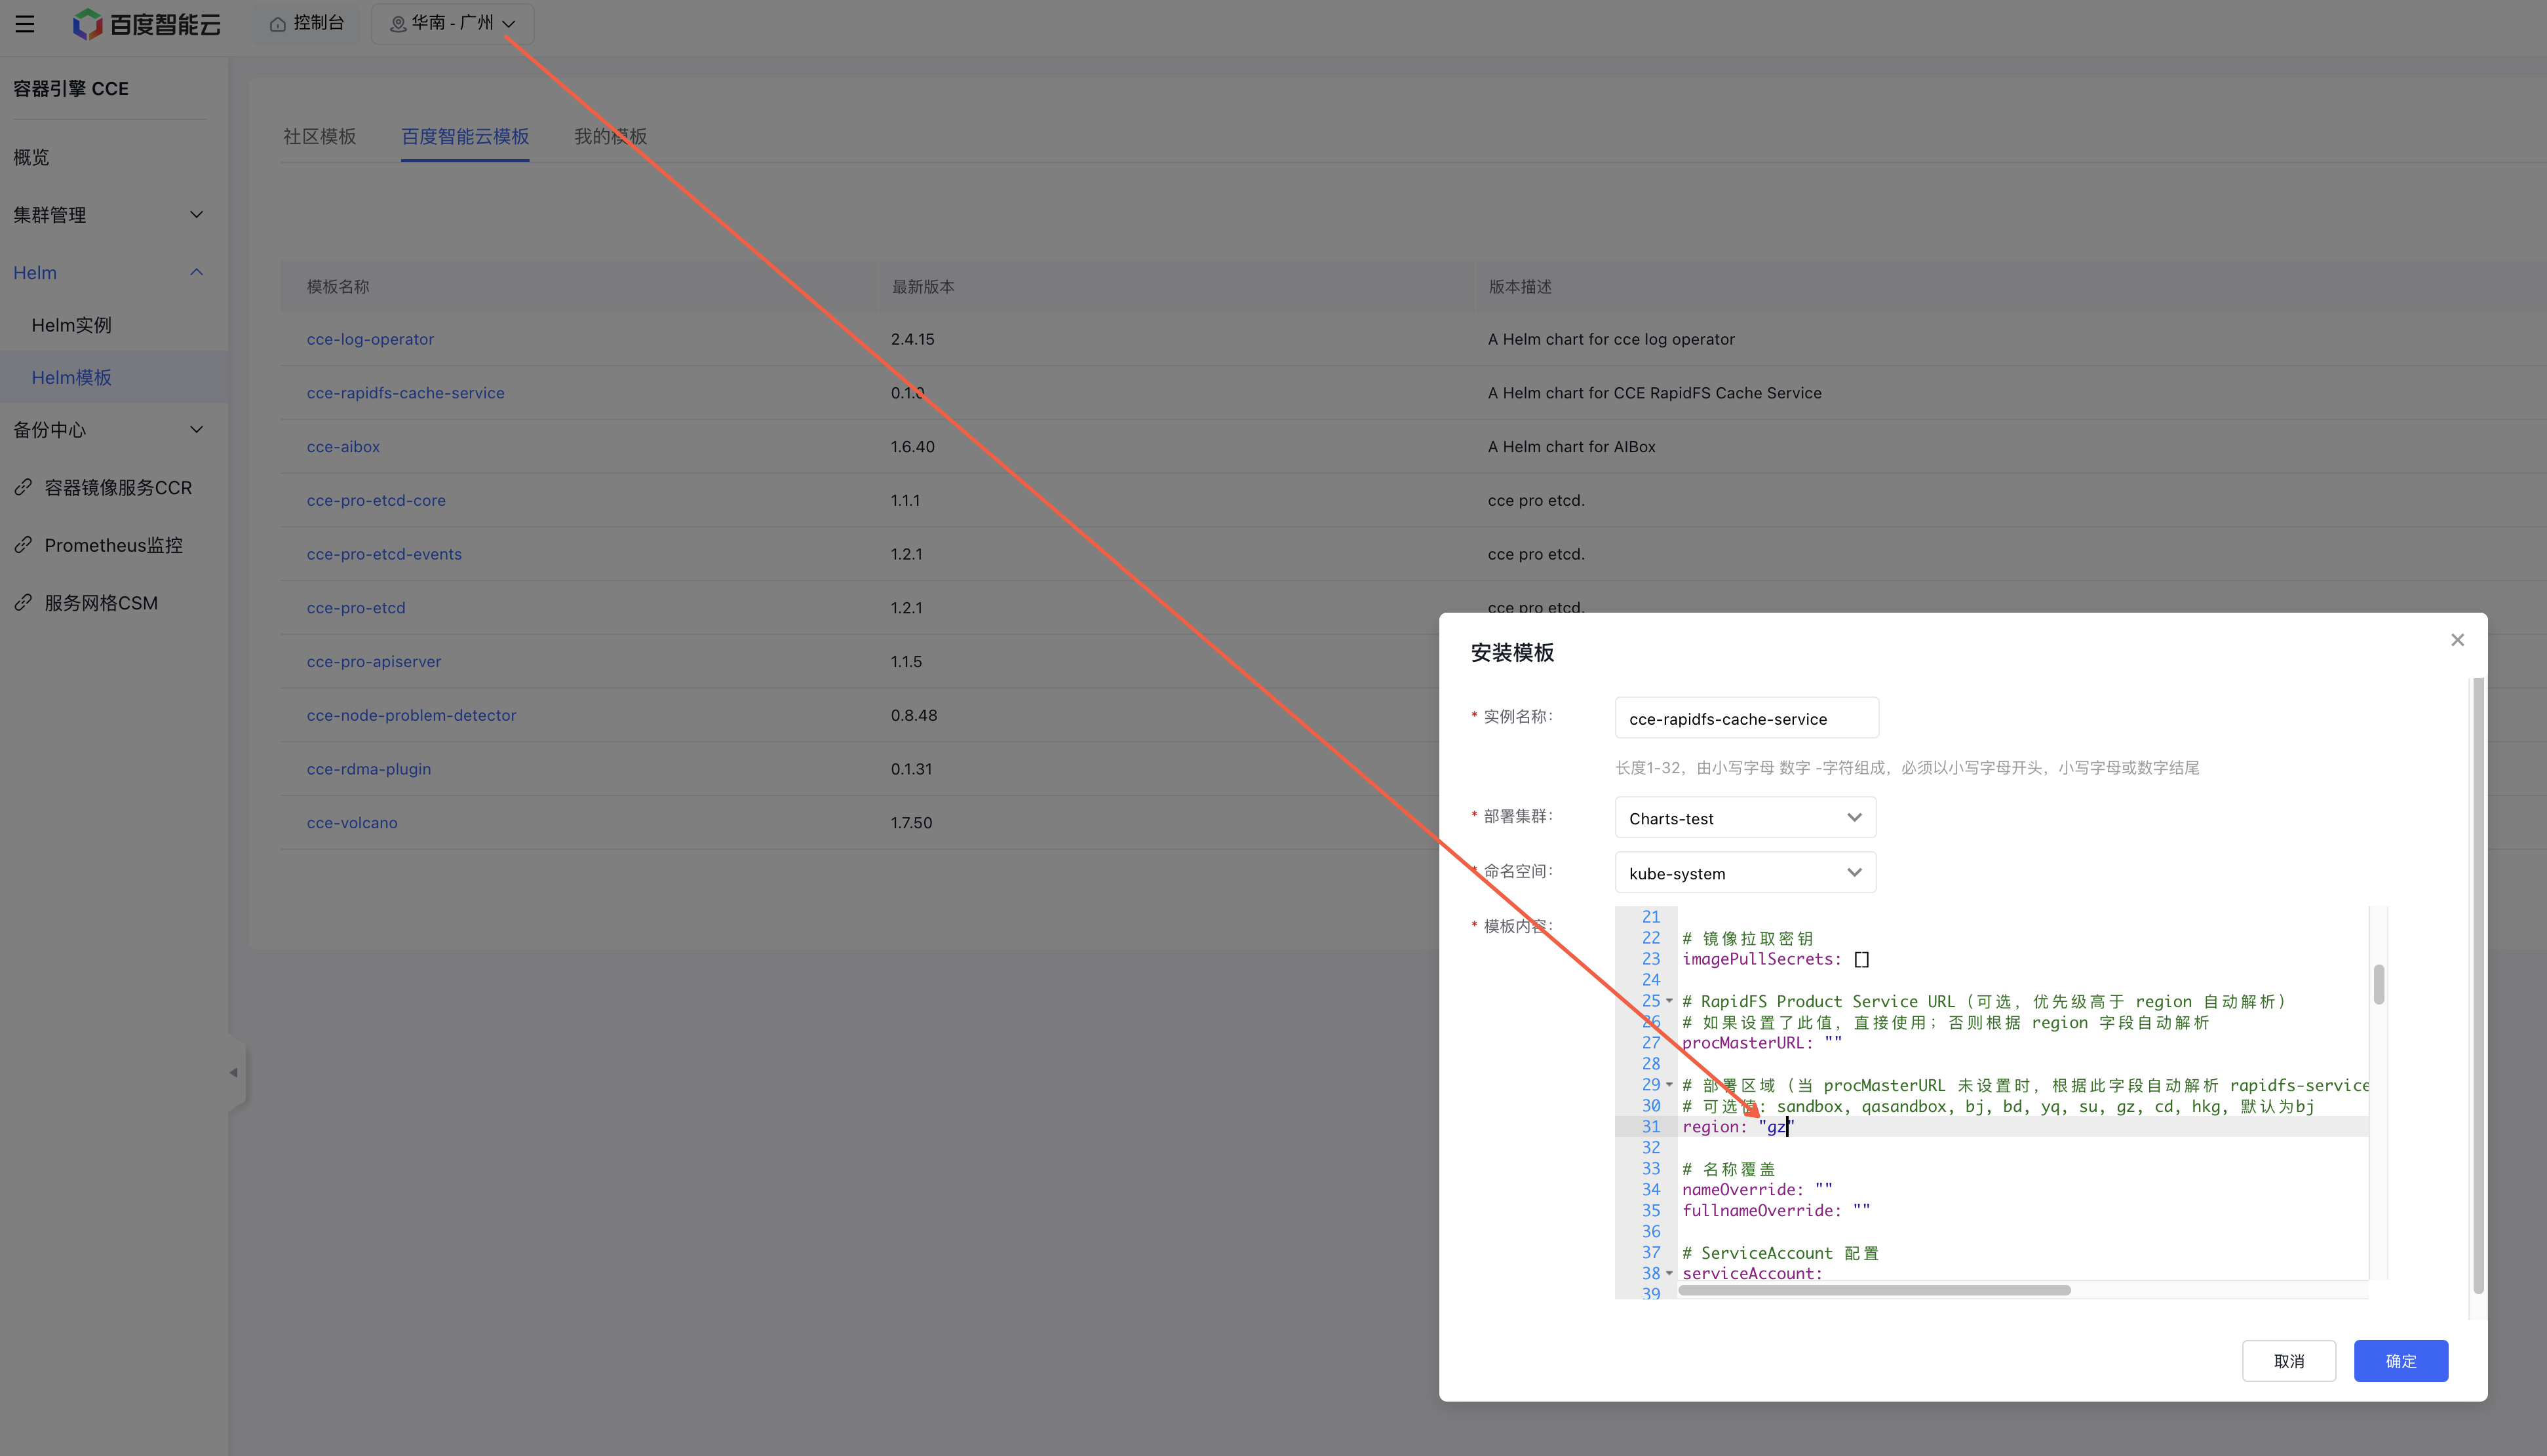Image resolution: width=2547 pixels, height=1456 pixels.
Task: Click the dialog's vertical scrollbar
Action: point(2478,985)
